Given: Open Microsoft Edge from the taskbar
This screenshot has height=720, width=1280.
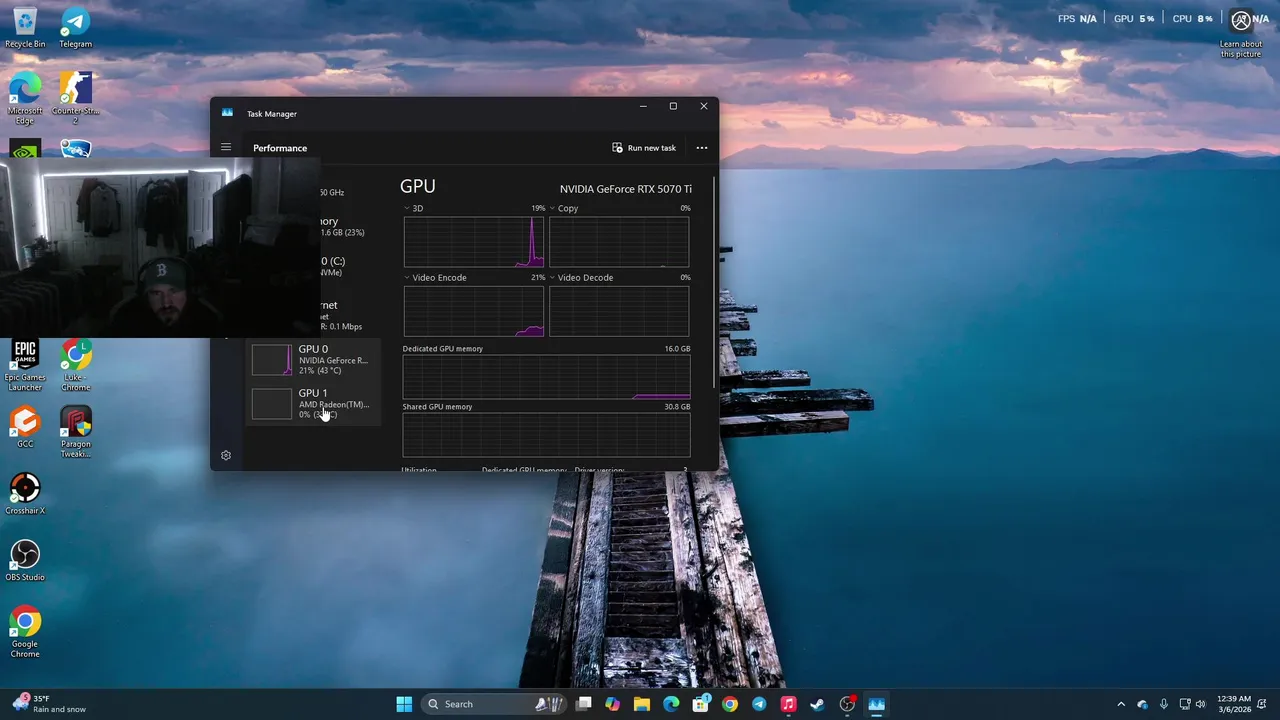Looking at the screenshot, I should pyautogui.click(x=671, y=704).
